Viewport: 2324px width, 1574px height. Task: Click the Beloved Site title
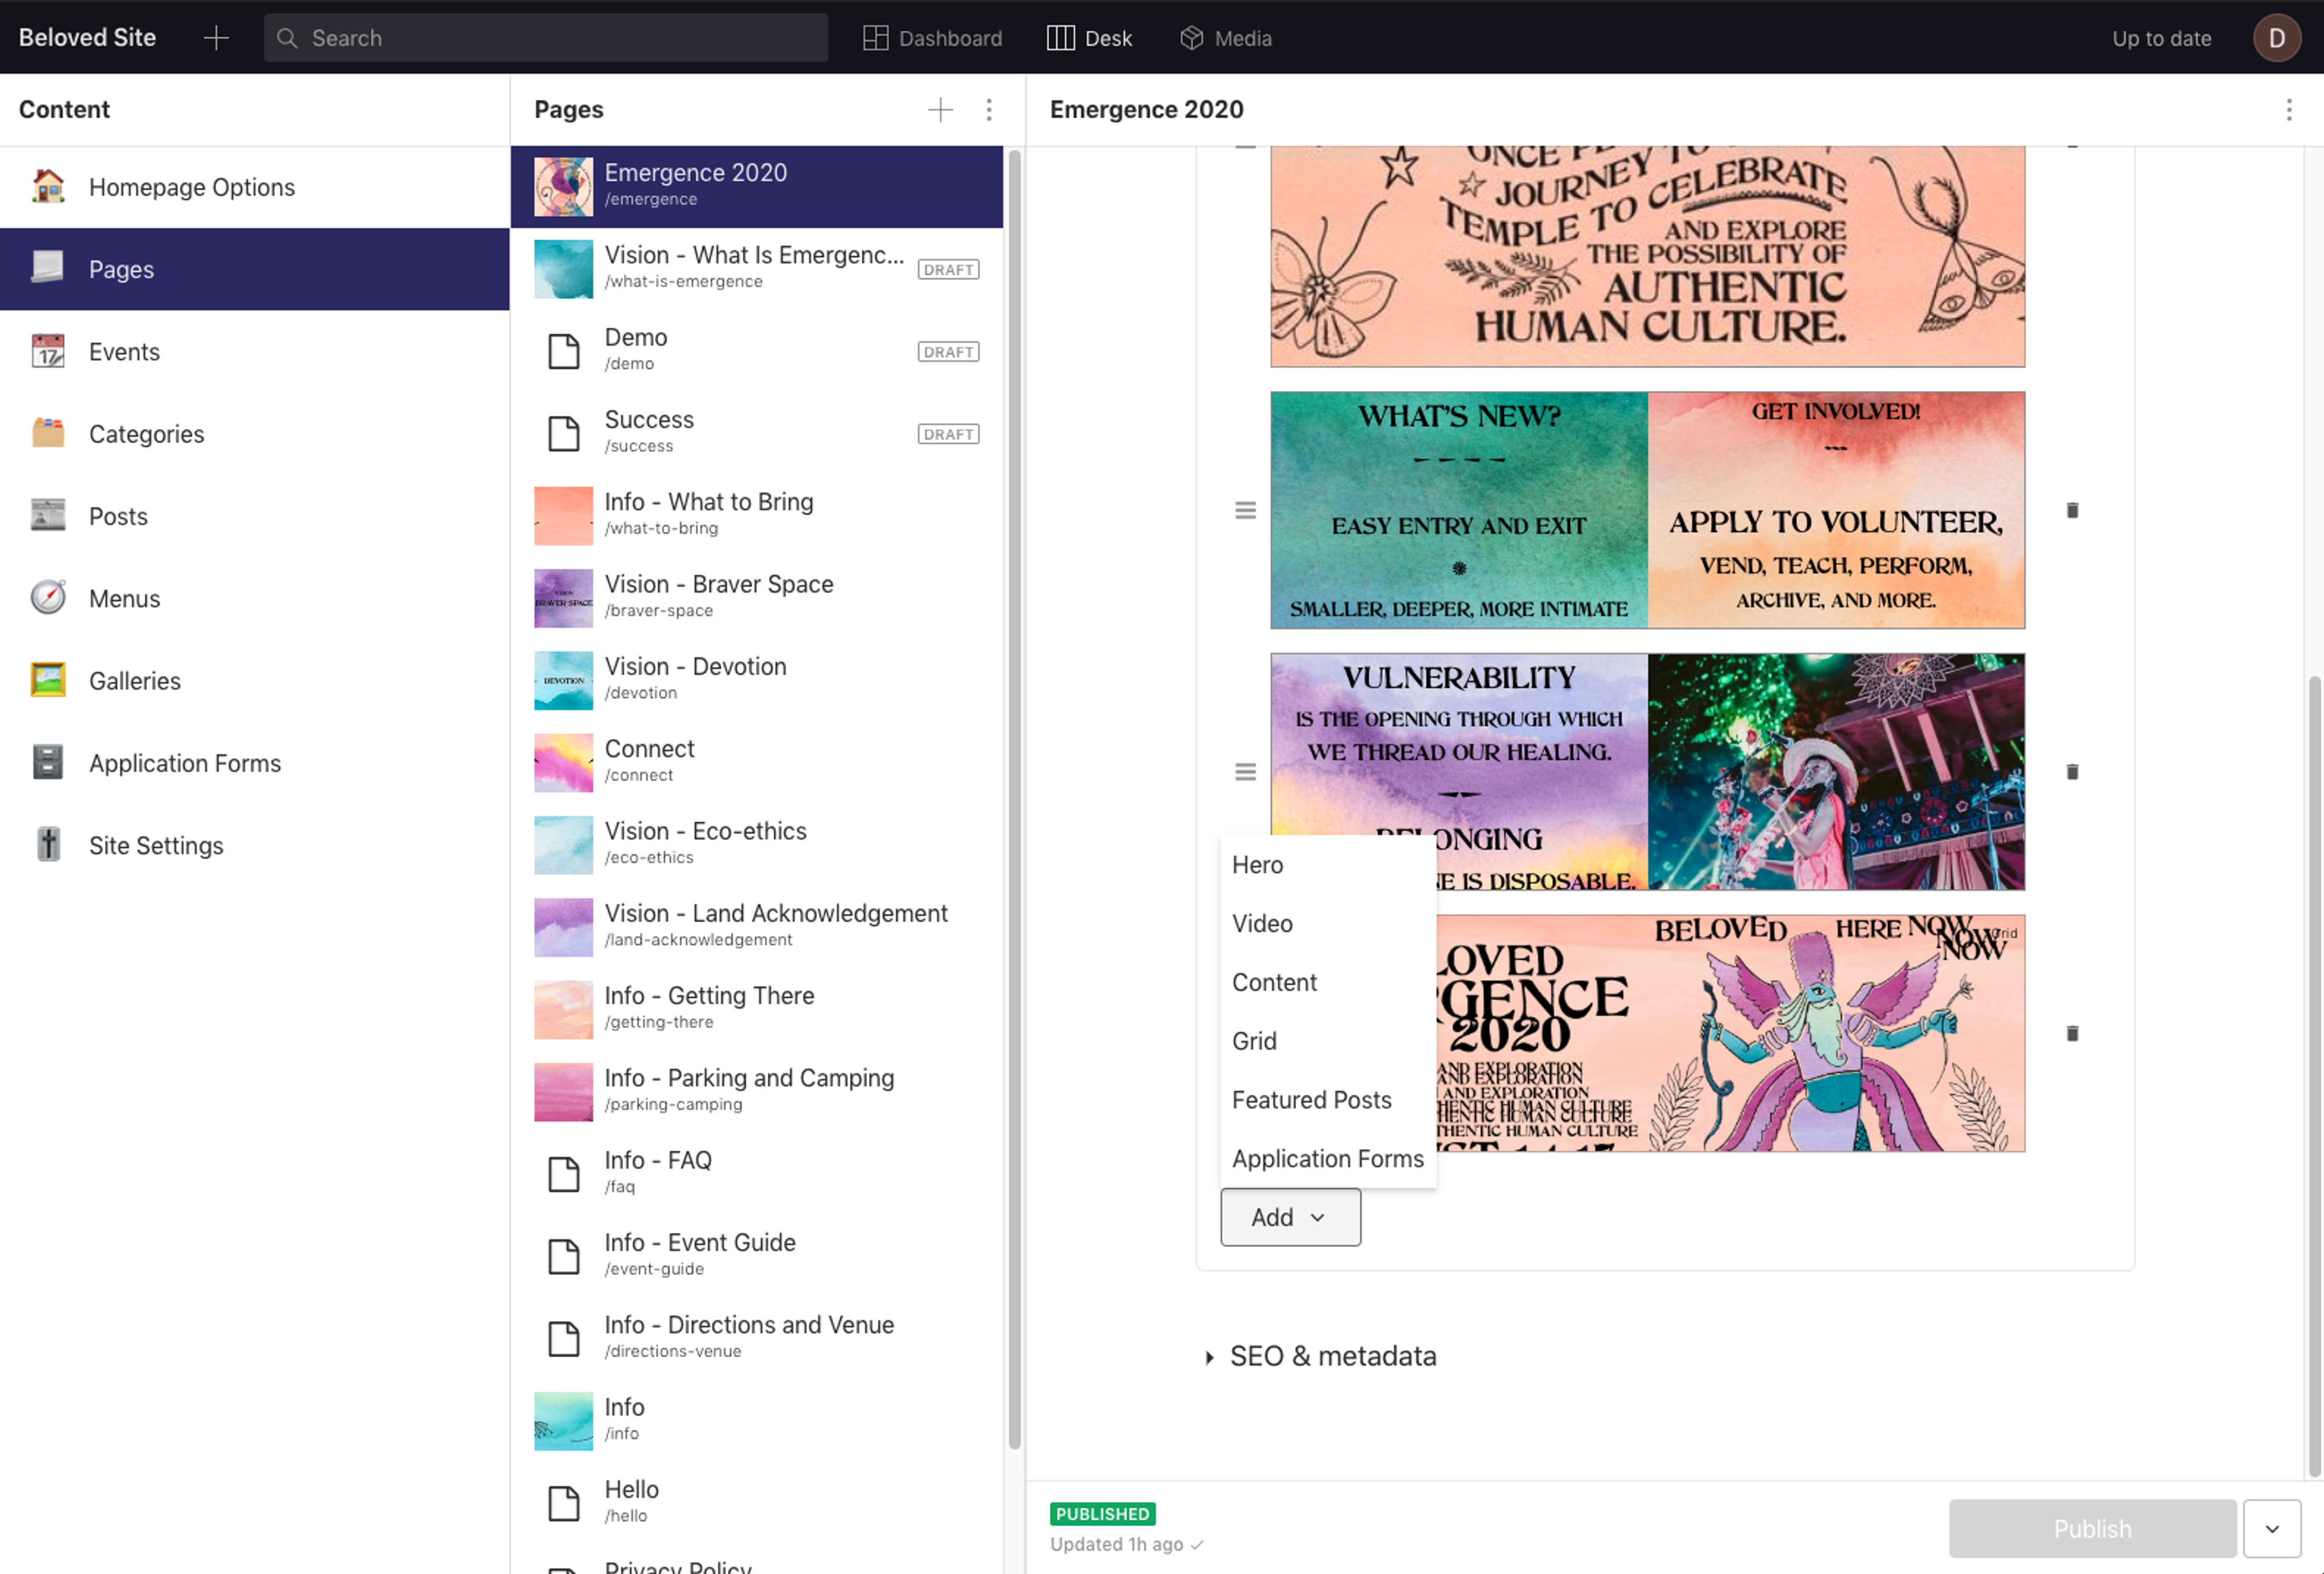pyautogui.click(x=87, y=38)
